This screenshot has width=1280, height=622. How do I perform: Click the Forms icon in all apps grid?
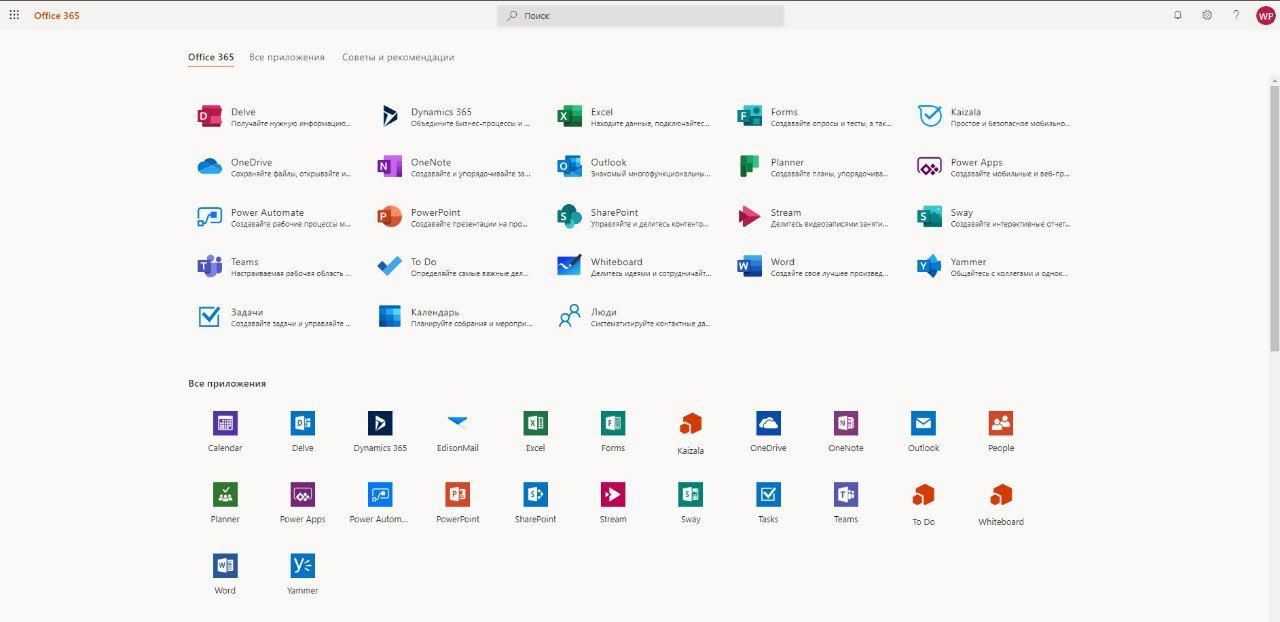[613, 423]
